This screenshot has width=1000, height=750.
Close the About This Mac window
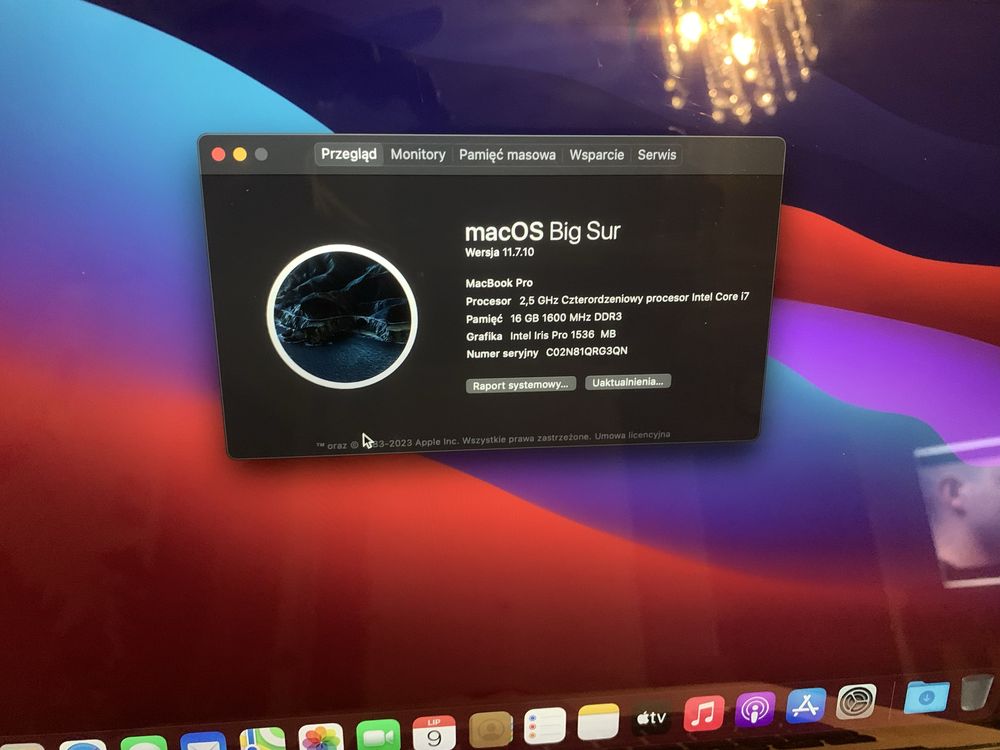[218, 154]
